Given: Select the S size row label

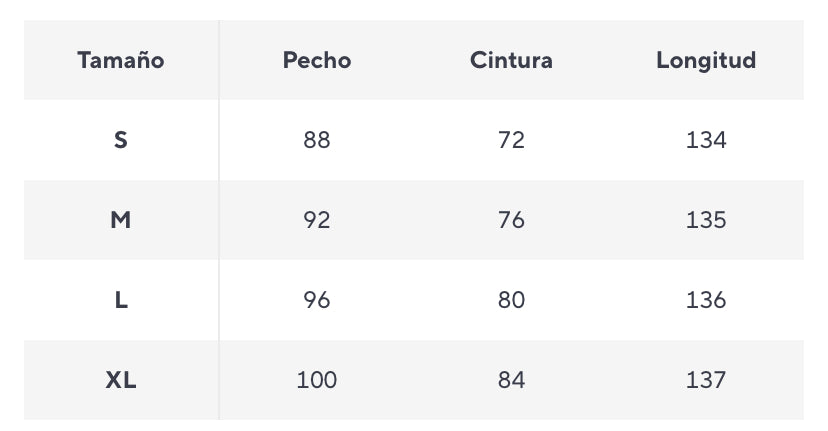Looking at the screenshot, I should 121,140.
